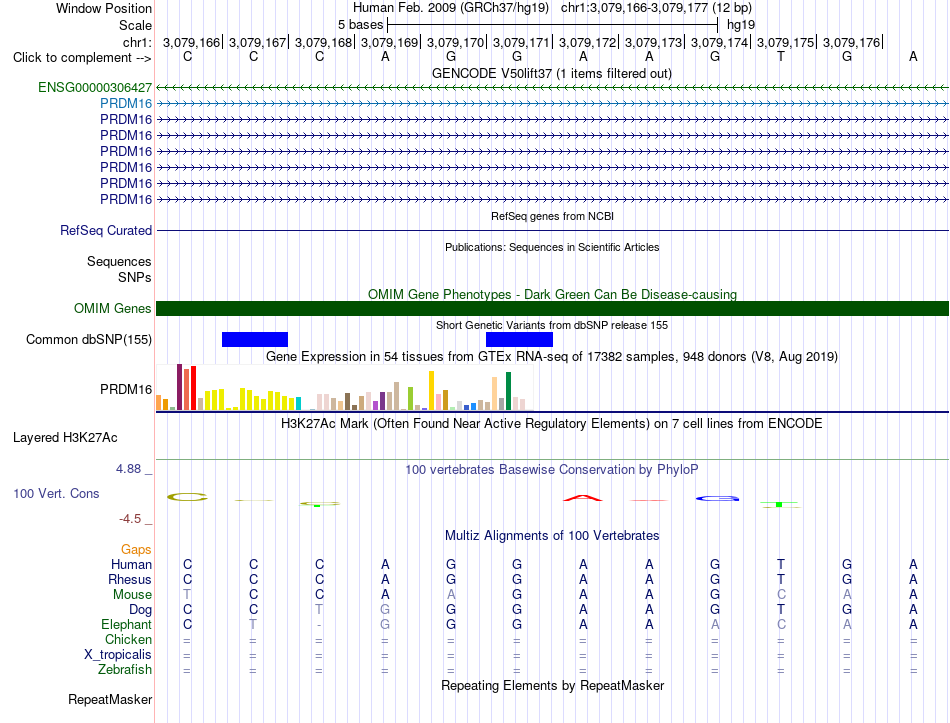Click coordinate label 3,079,176
The image size is (950, 723).
tap(851, 42)
